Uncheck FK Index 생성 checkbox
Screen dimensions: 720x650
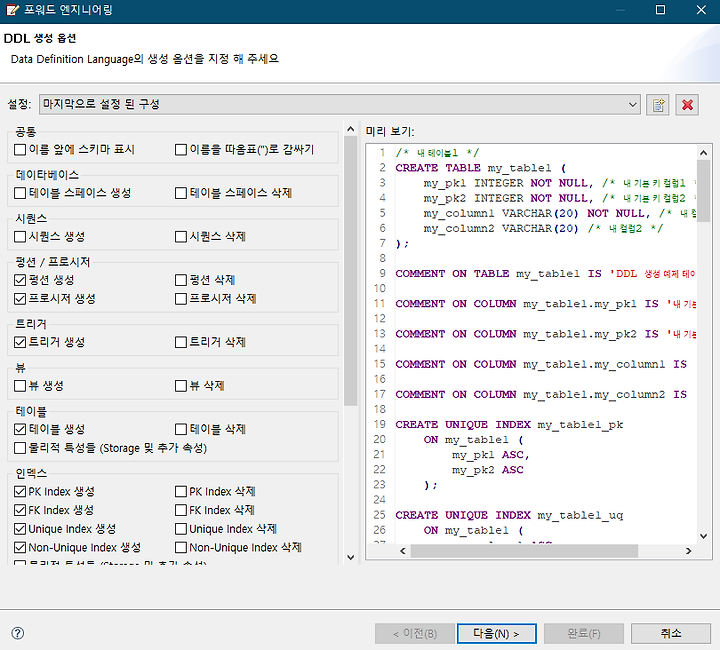[x=20, y=510]
